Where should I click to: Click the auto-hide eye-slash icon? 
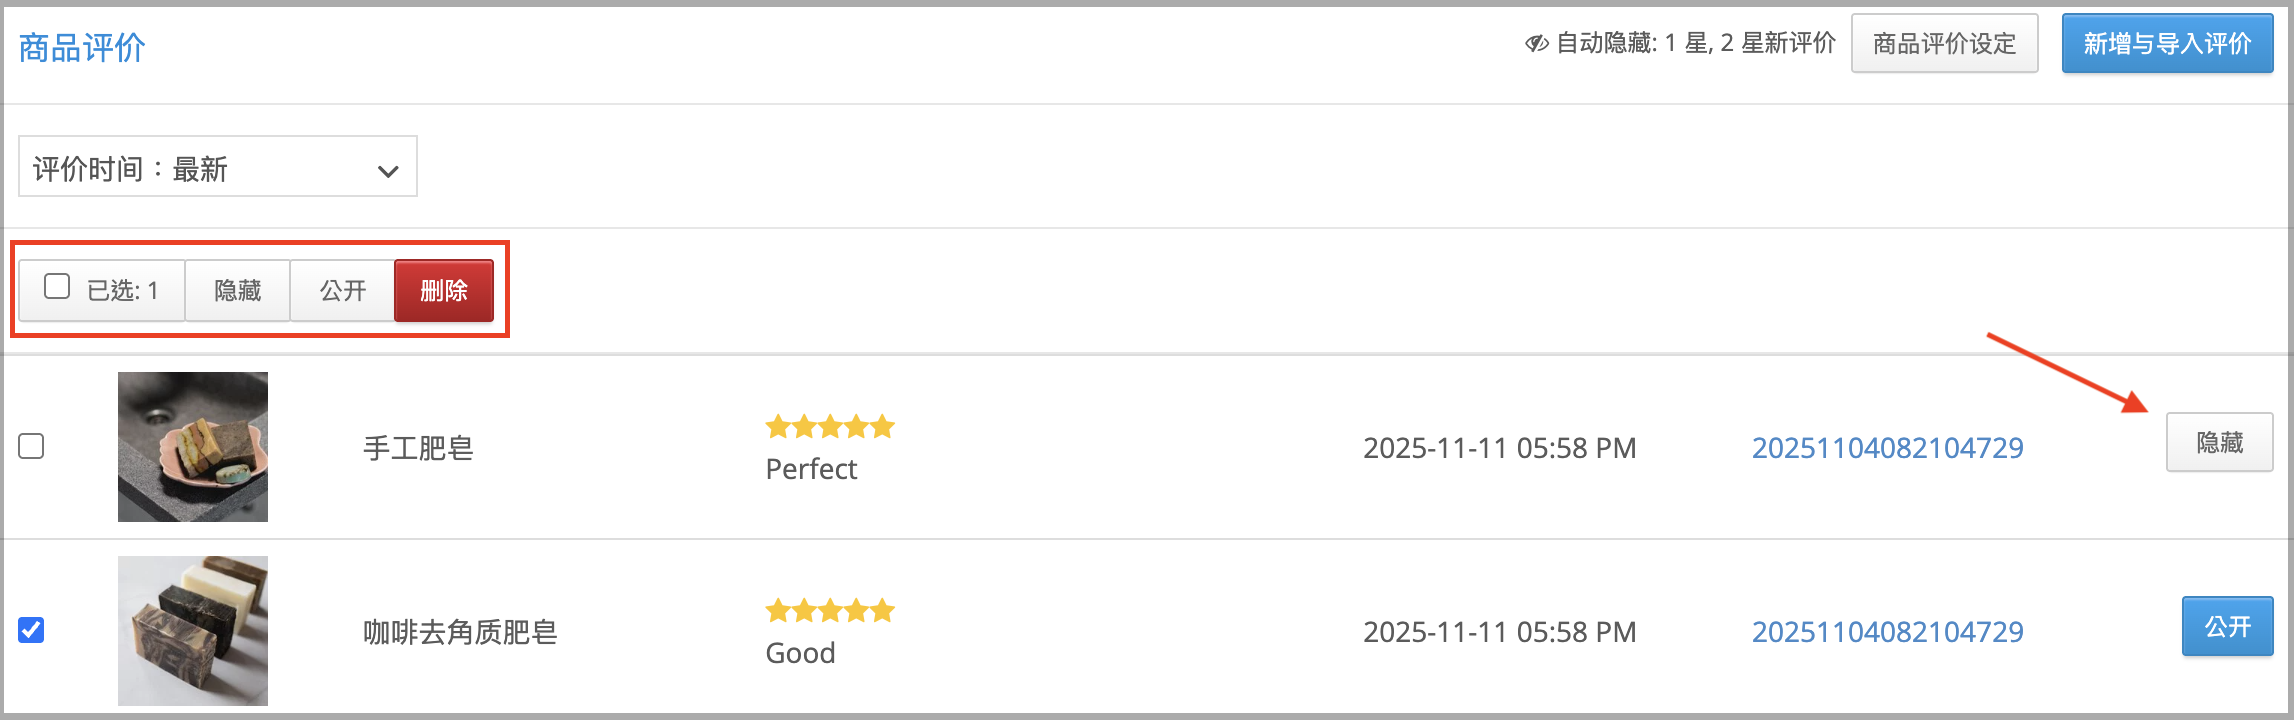1536,43
